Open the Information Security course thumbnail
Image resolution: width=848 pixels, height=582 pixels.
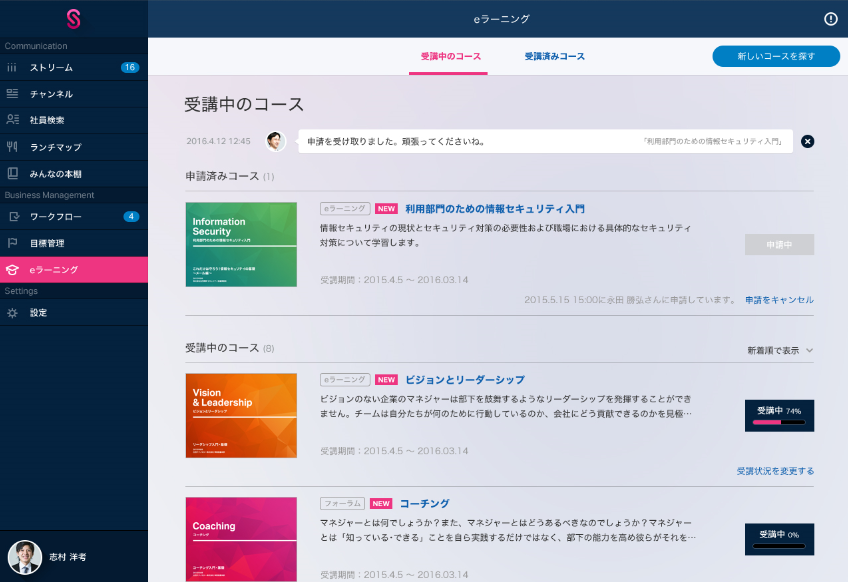coord(241,245)
